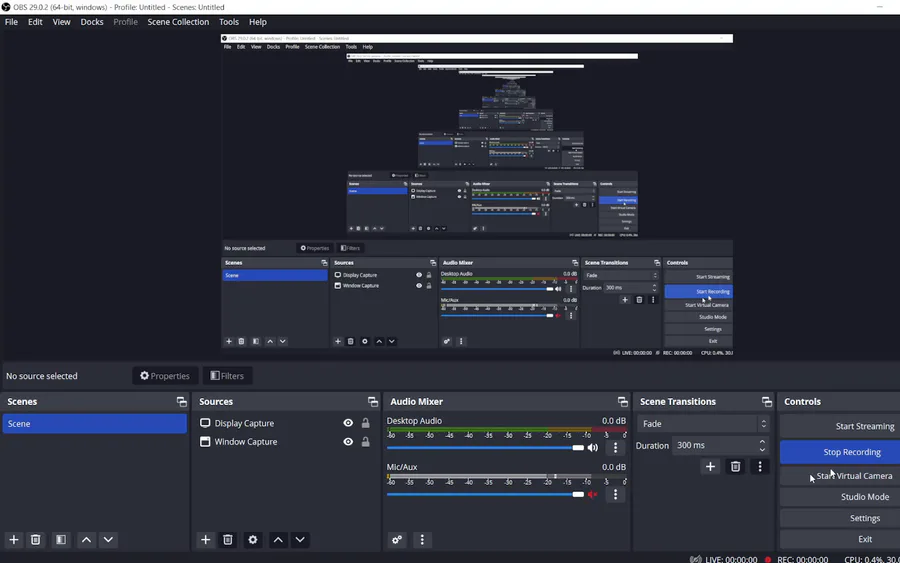Viewport: 900px width, 563px height.
Task: Open the Fade transition dropdown
Action: coord(704,424)
